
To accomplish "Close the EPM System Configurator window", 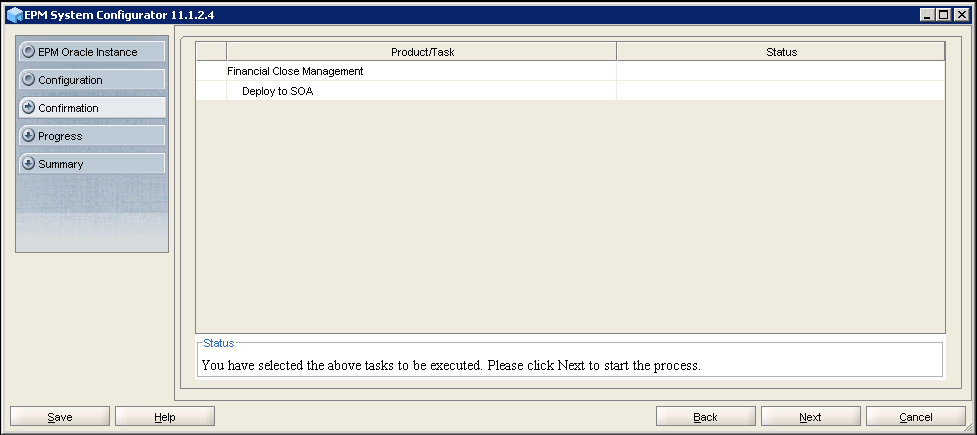I will pyautogui.click(x=960, y=13).
